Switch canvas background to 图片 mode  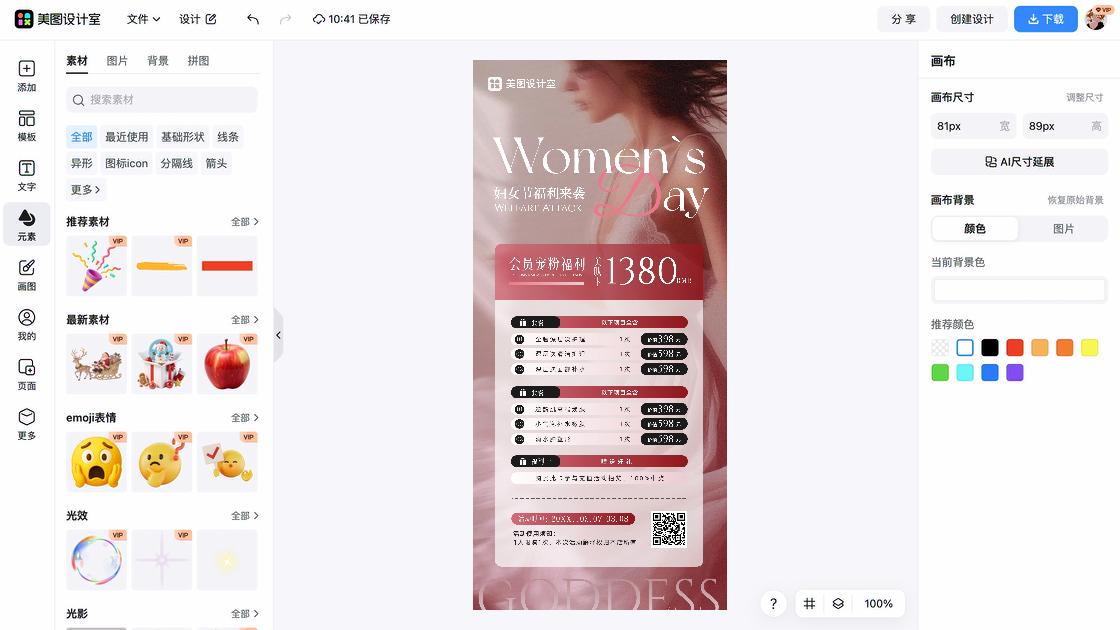click(1063, 229)
